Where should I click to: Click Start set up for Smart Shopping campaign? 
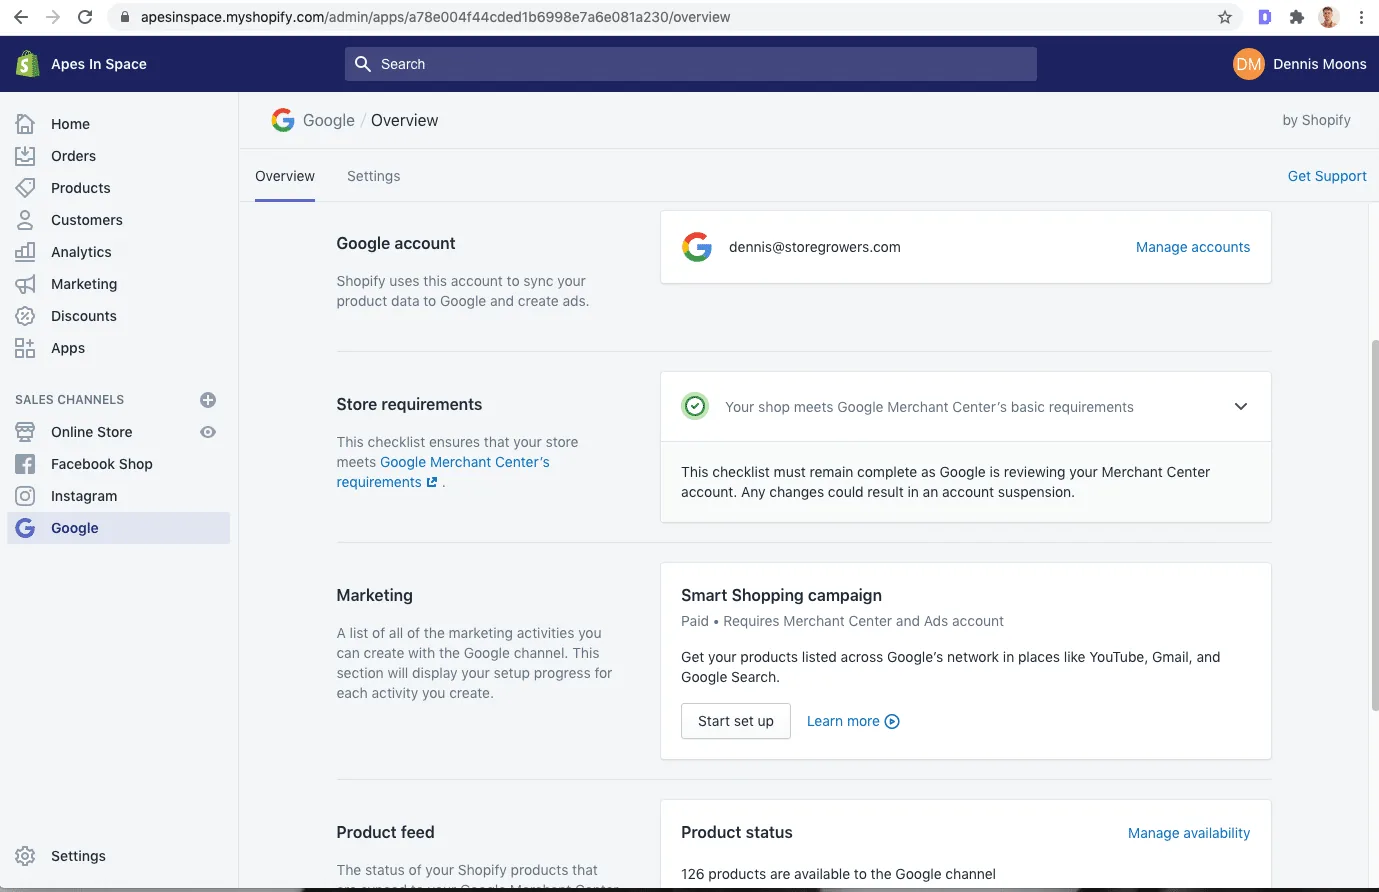[735, 720]
